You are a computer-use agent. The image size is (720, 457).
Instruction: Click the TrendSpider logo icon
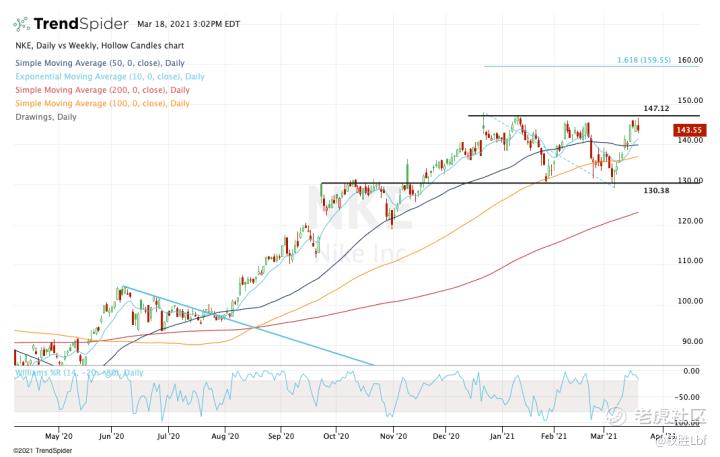pyautogui.click(x=22, y=24)
